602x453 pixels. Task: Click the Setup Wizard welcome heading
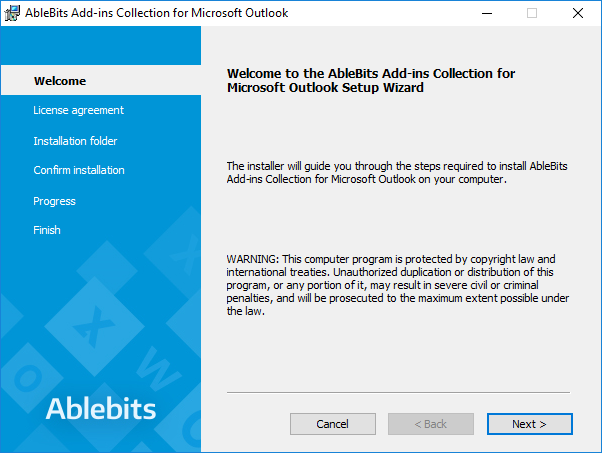[x=371, y=81]
